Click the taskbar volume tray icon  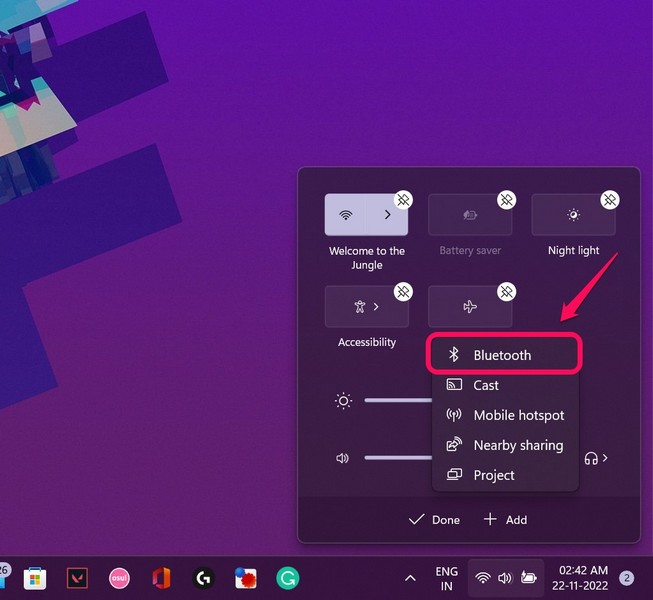[505, 578]
